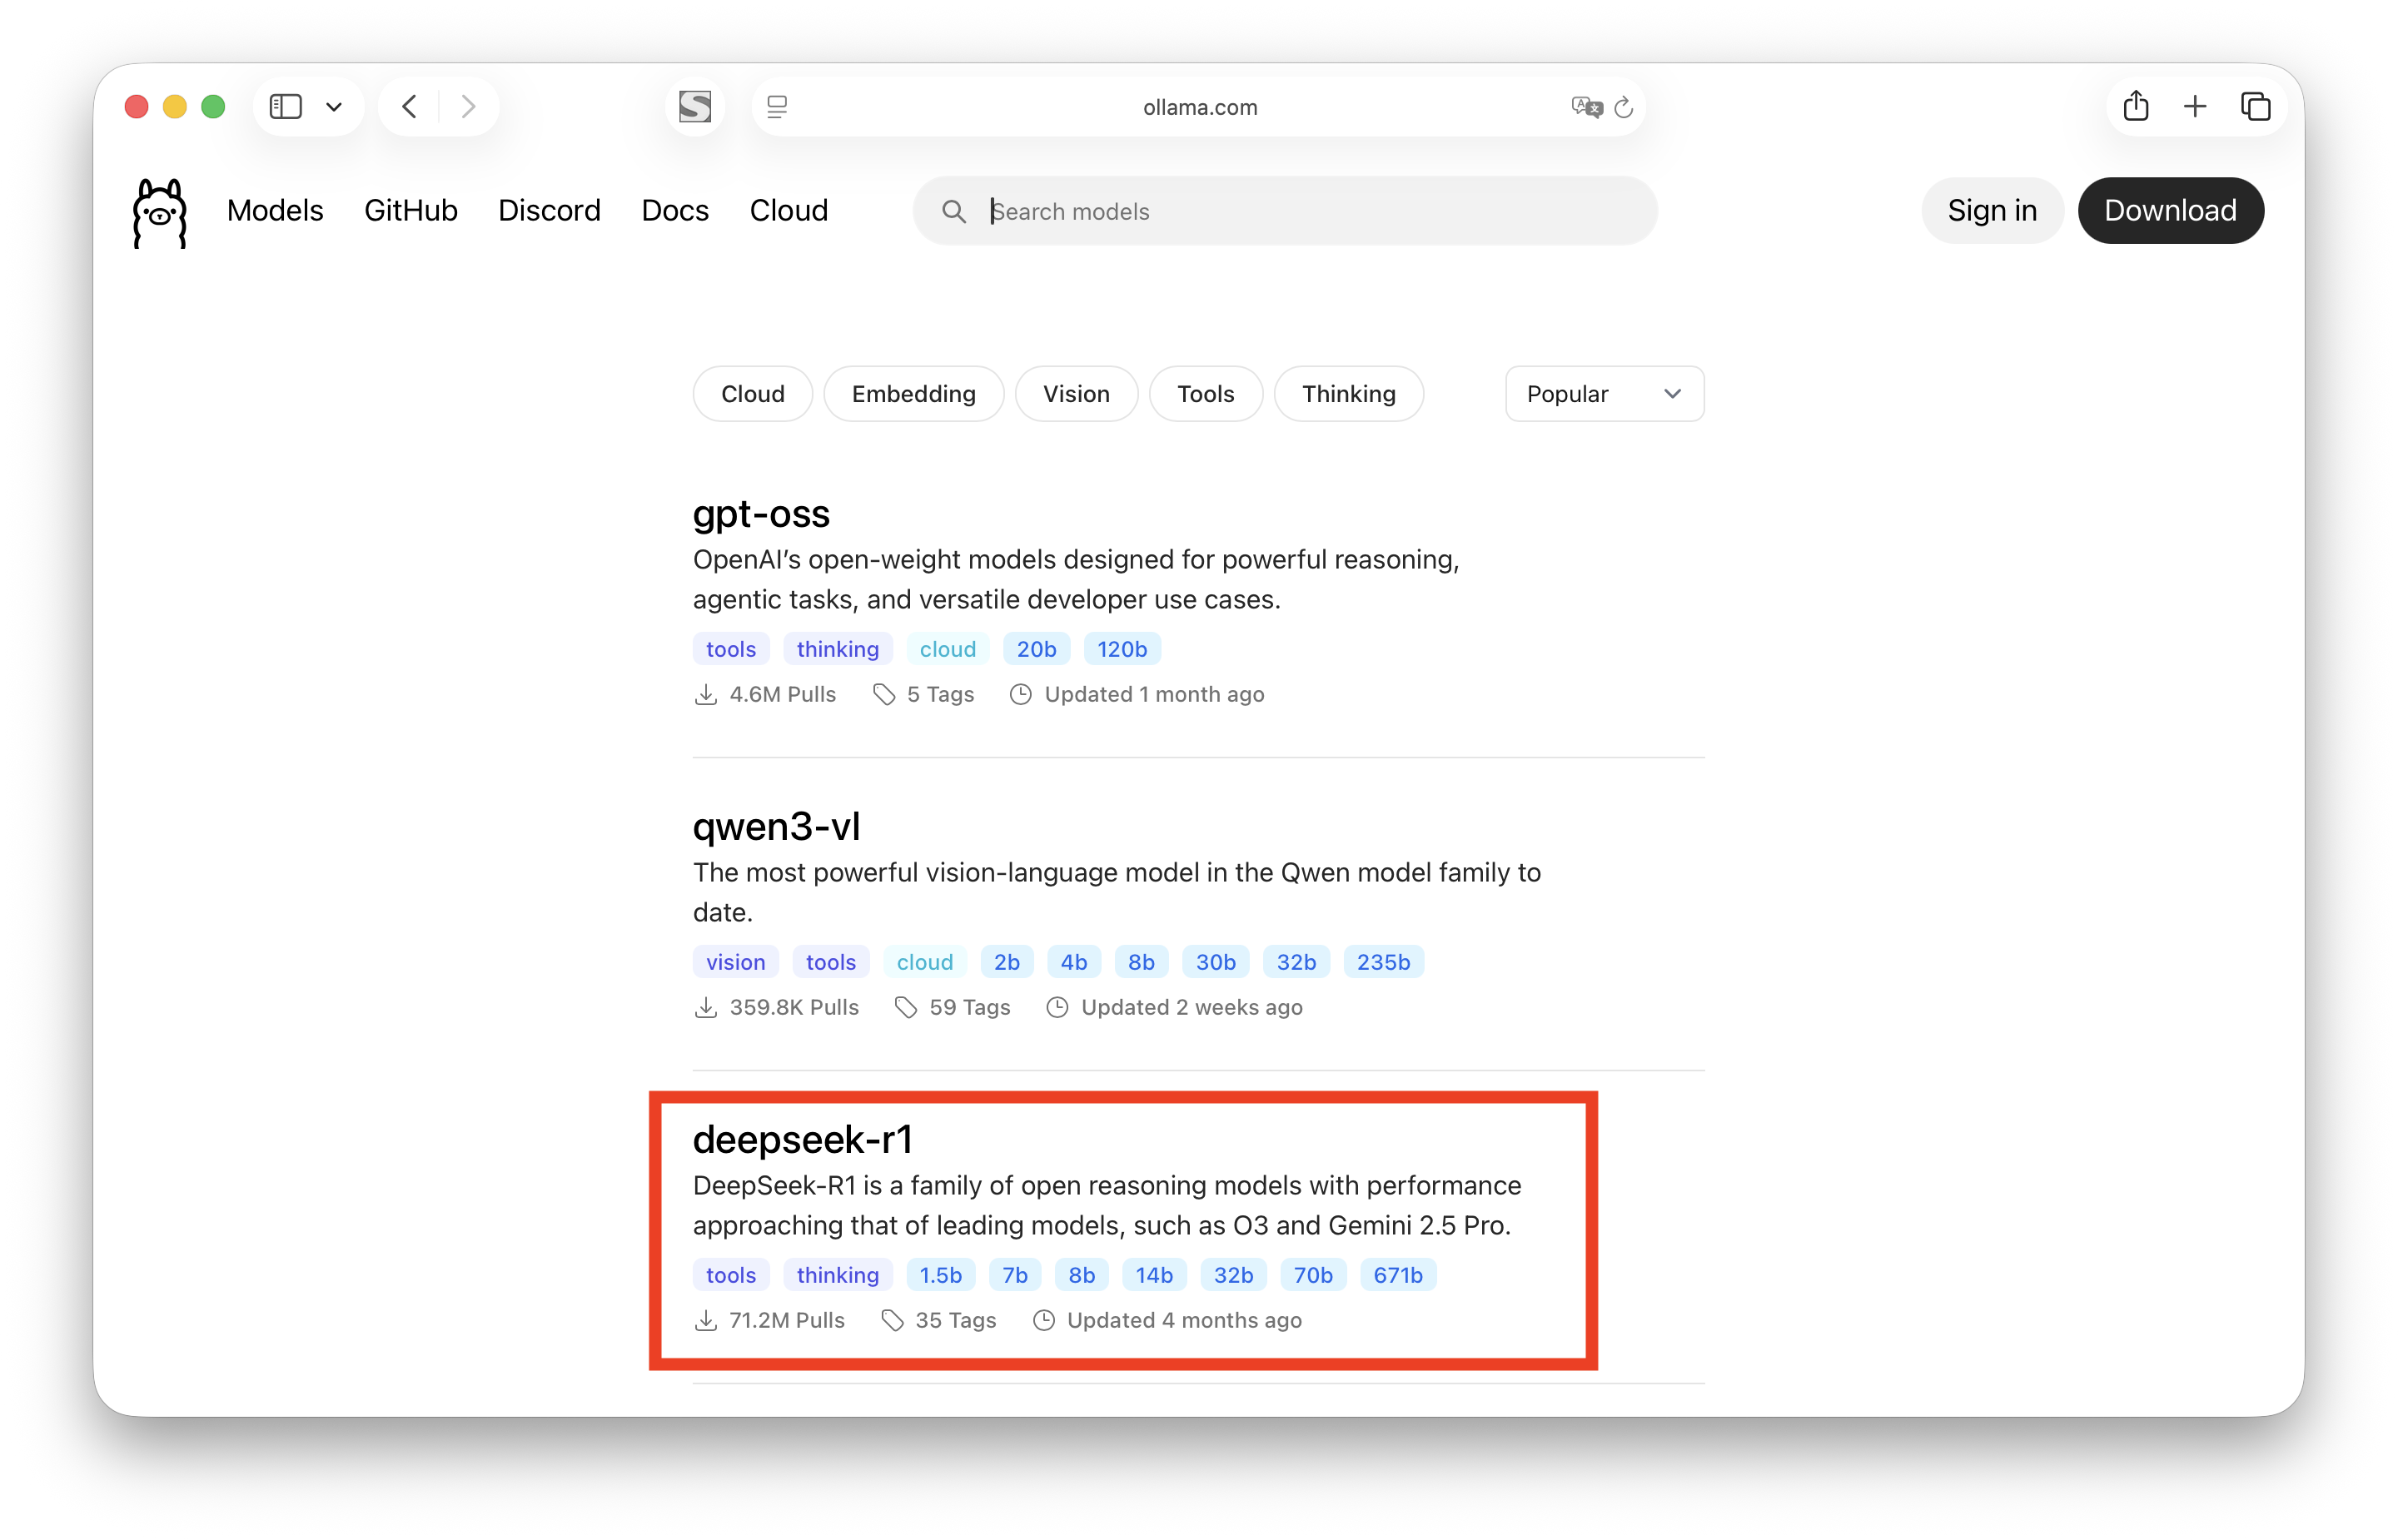This screenshot has width=2398, height=1540.
Task: Click the translate icon in address bar
Action: click(1585, 107)
